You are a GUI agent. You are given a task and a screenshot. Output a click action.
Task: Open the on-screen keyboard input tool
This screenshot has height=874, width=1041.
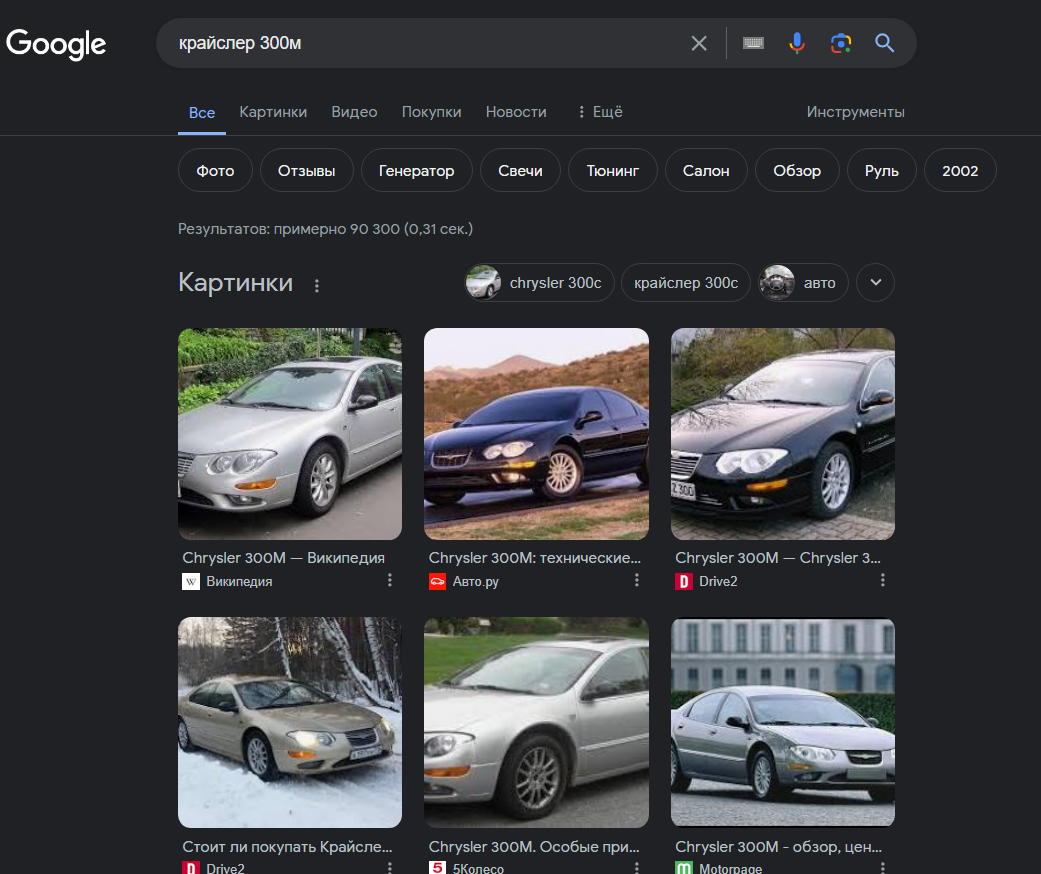click(753, 43)
